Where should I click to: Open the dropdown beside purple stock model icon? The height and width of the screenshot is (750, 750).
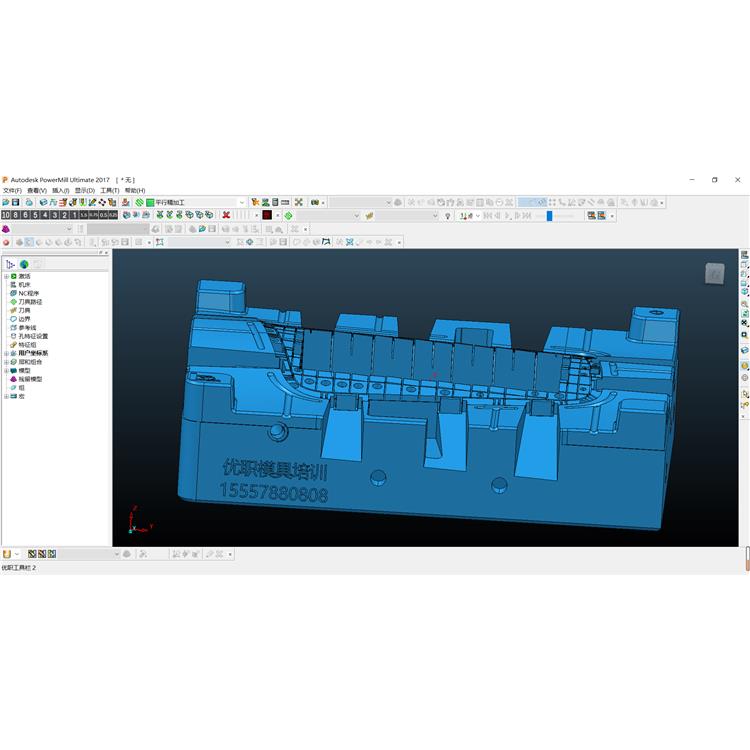(68, 229)
